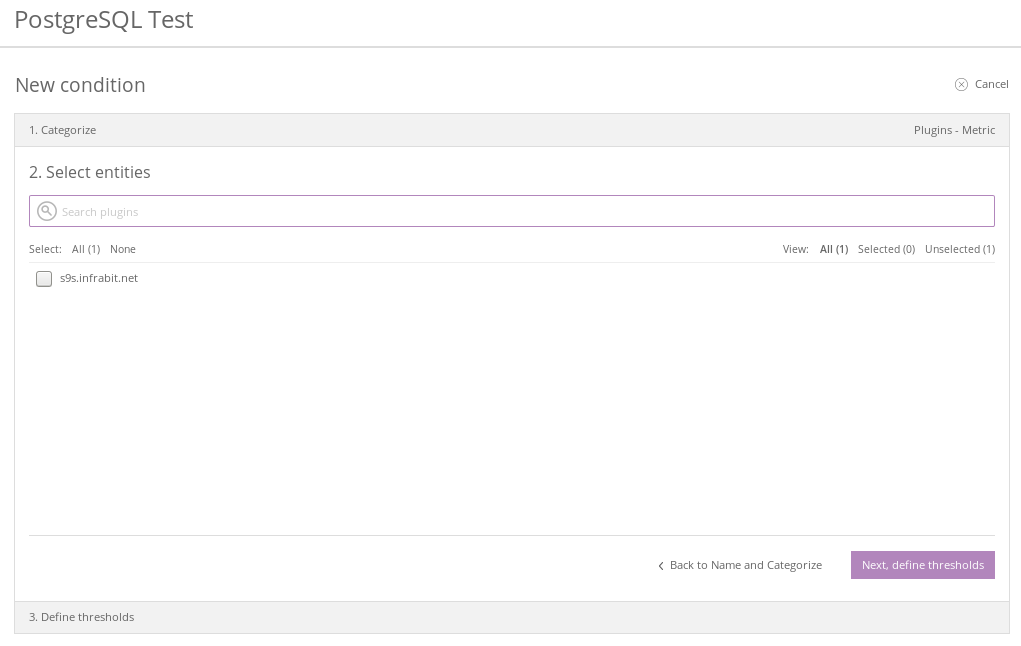Expand the 3. Define thresholds section
This screenshot has width=1021, height=646.
tap(512, 617)
